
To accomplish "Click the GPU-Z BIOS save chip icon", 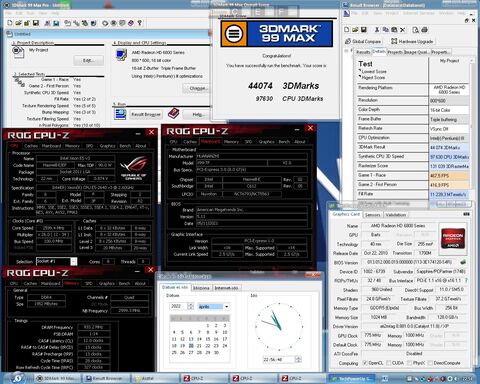I will (x=463, y=262).
